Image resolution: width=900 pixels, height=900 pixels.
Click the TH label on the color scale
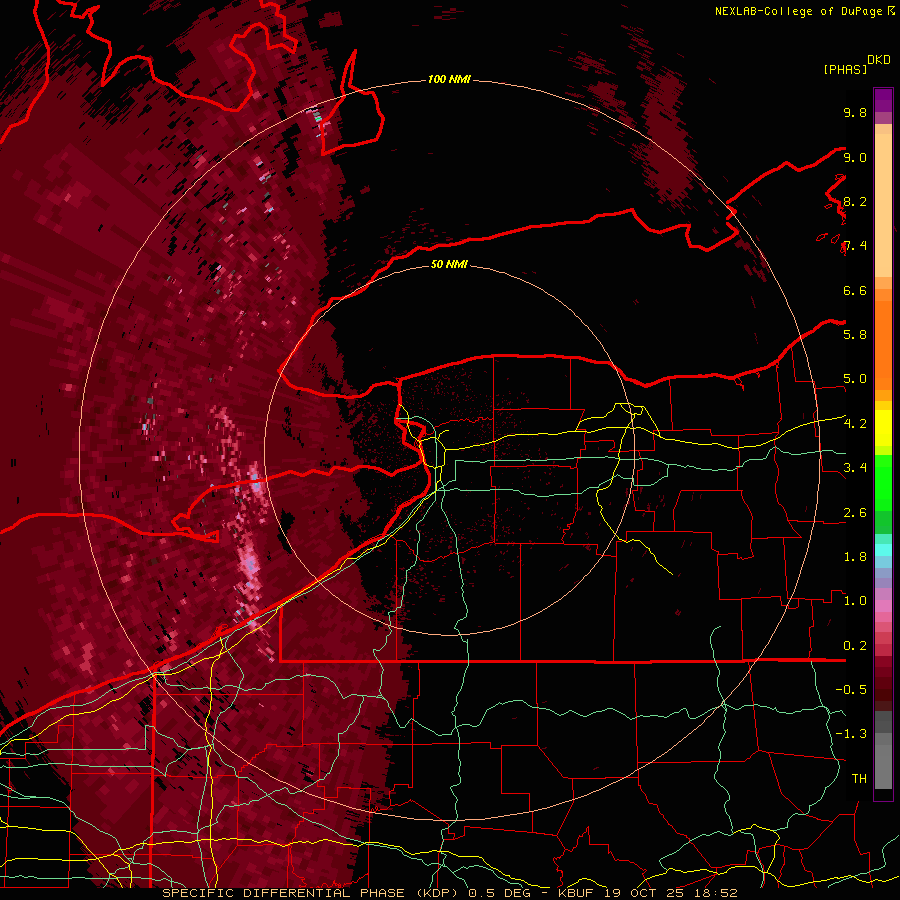pos(859,779)
